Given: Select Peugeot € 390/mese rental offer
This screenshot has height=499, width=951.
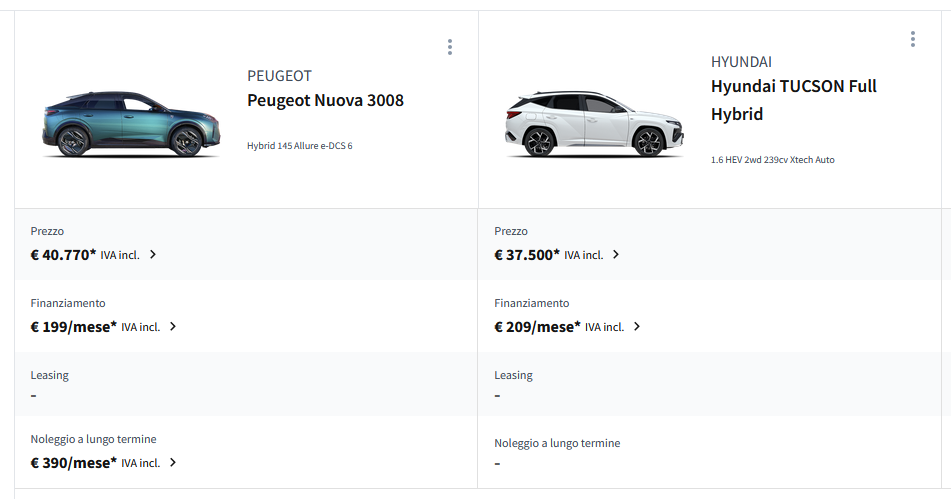Looking at the screenshot, I should click(x=73, y=463).
